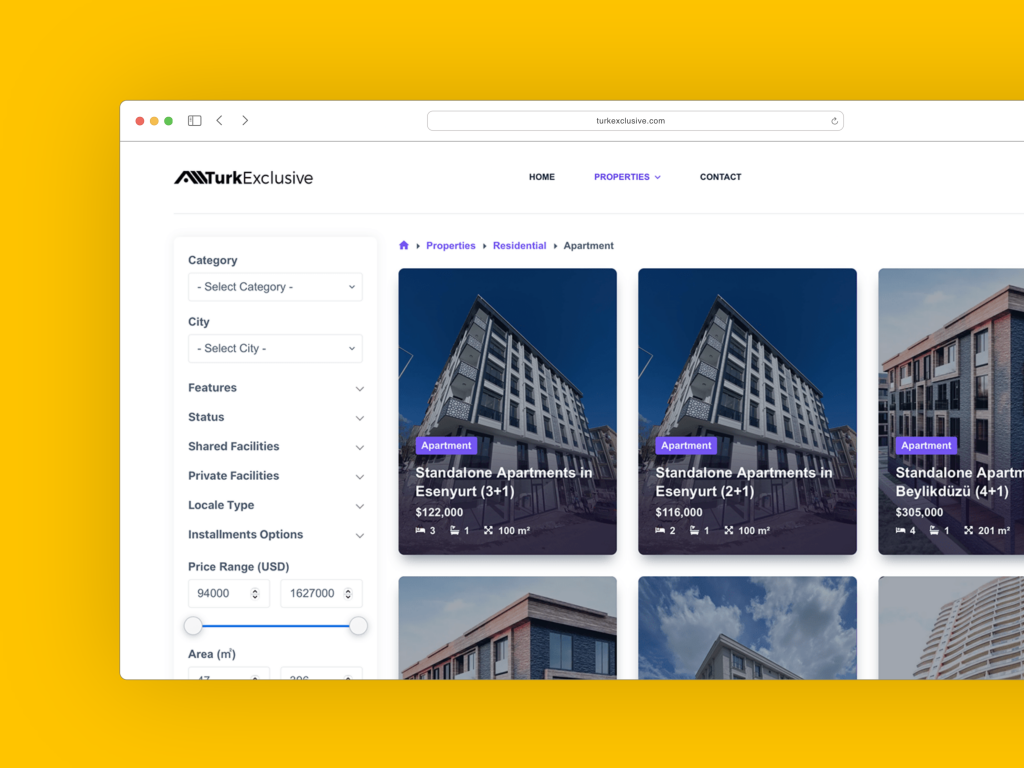Click the home icon in breadcrumb
Viewport: 1024px width, 768px height.
tap(404, 246)
